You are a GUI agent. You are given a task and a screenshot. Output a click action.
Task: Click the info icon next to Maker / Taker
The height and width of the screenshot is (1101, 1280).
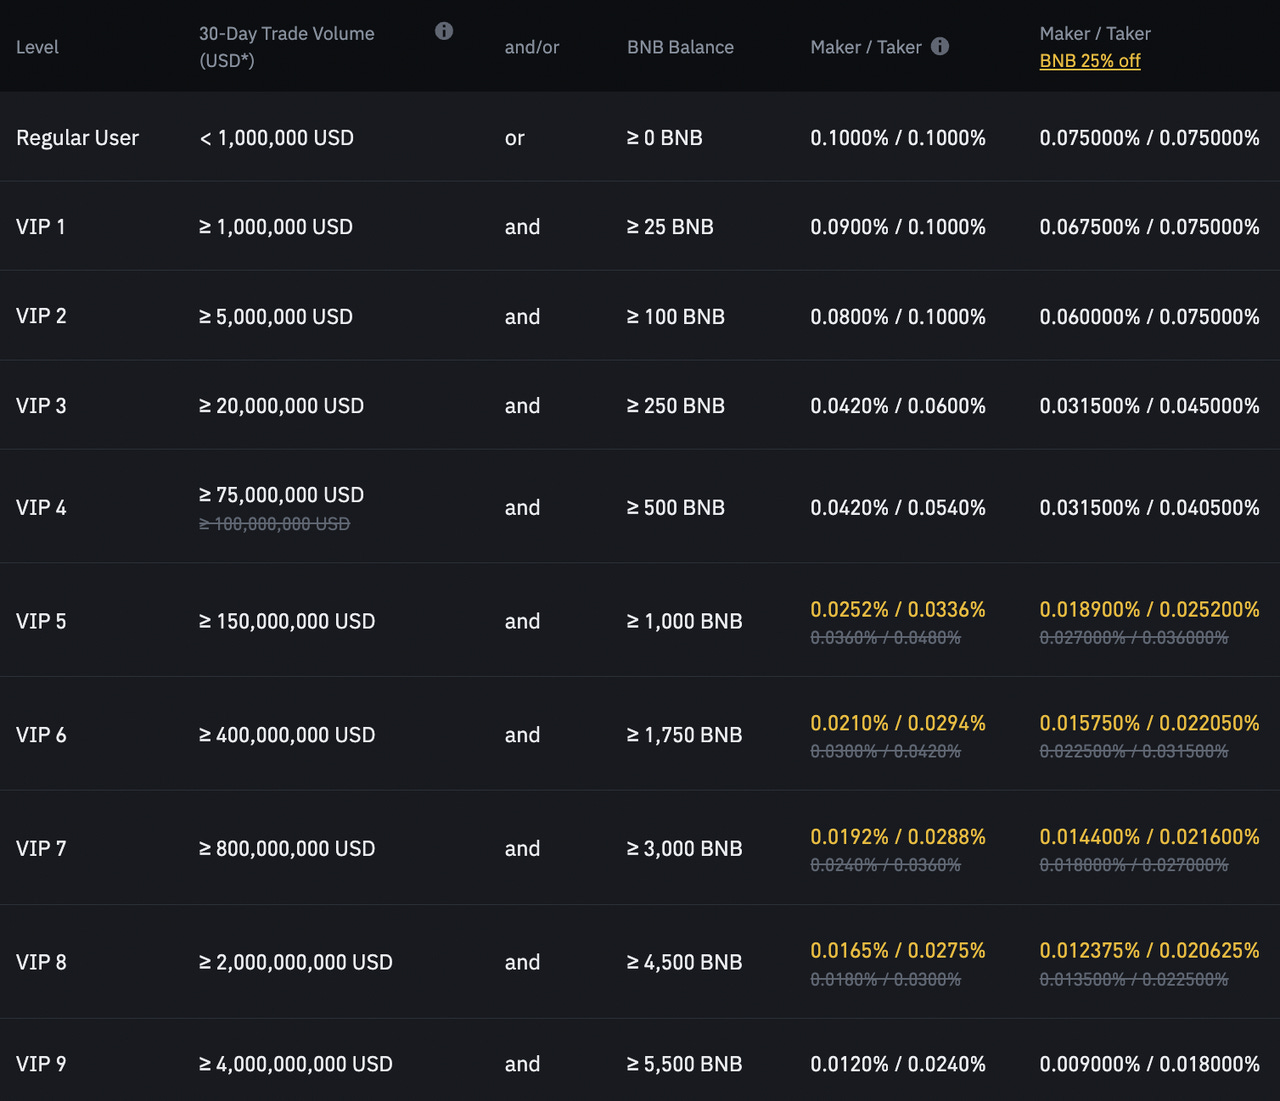(x=940, y=46)
